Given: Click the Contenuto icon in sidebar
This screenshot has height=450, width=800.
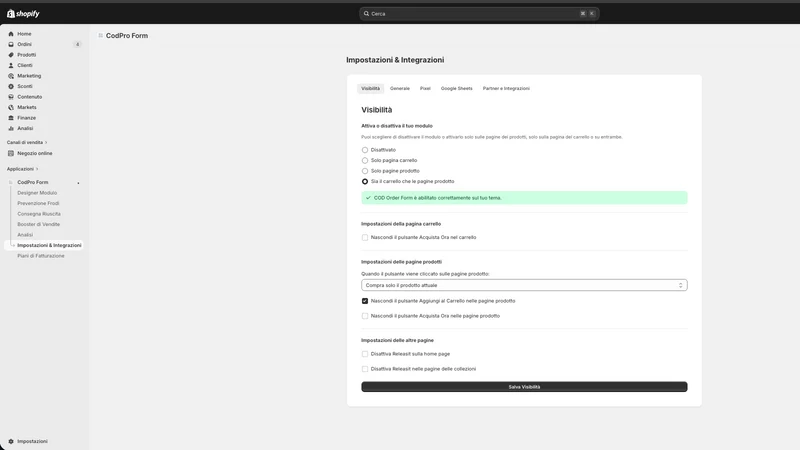Looking at the screenshot, I should point(11,97).
